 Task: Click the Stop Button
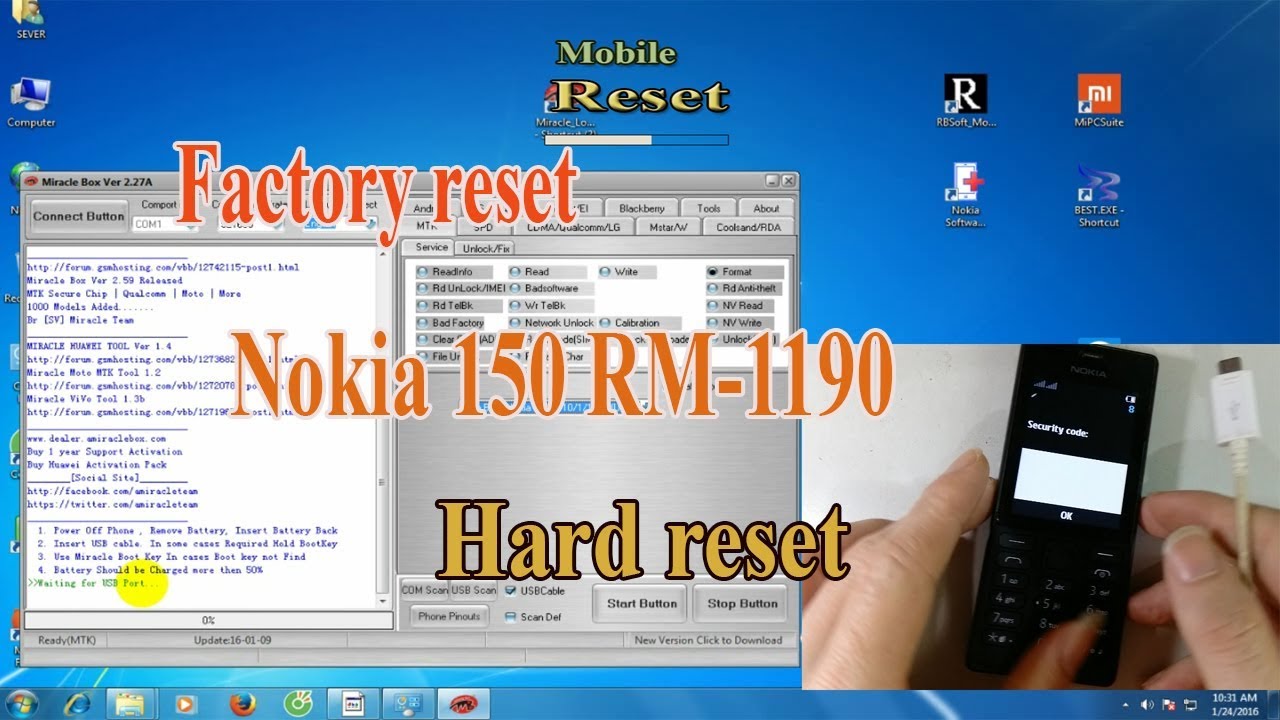coord(743,603)
